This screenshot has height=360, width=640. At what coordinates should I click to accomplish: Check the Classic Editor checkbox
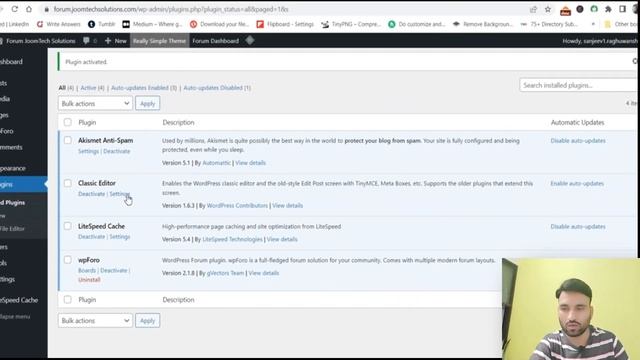pos(68,183)
